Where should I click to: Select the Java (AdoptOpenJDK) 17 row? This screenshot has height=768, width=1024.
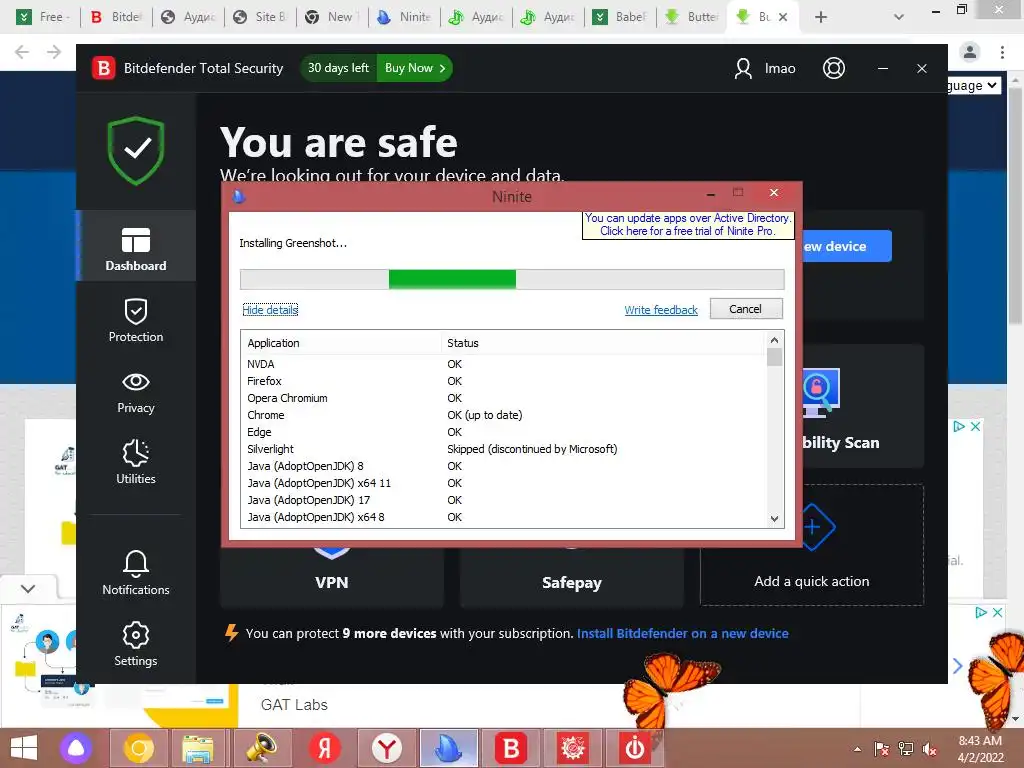504,500
